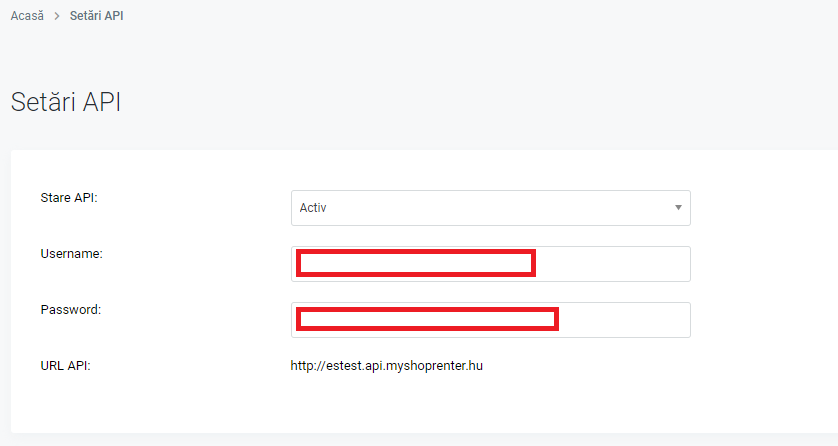The width and height of the screenshot is (838, 446).
Task: Click the URL API label
Action: click(x=65, y=366)
